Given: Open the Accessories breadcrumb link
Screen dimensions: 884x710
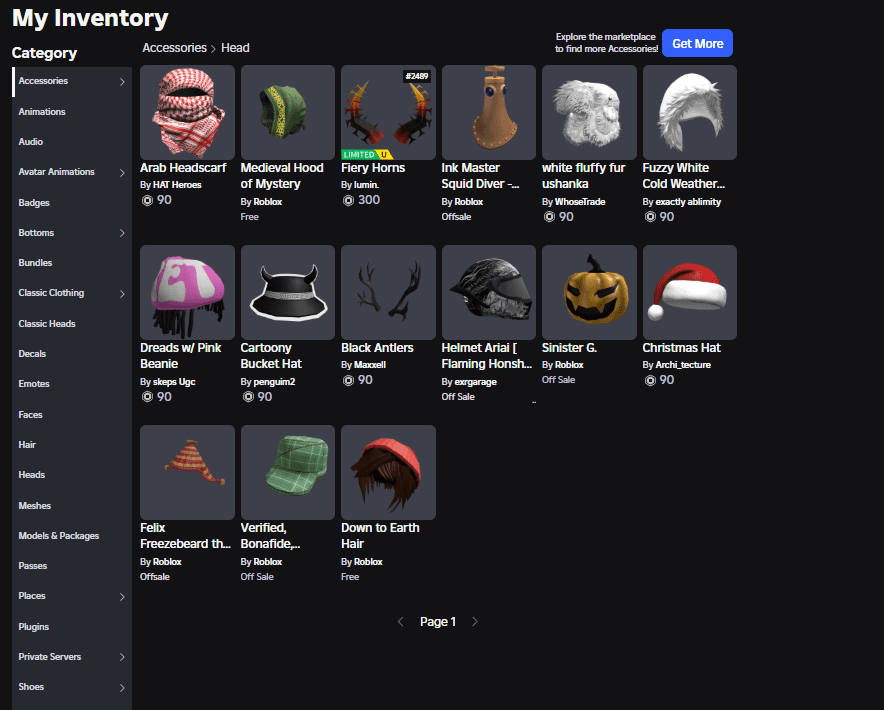Looking at the screenshot, I should pyautogui.click(x=174, y=47).
